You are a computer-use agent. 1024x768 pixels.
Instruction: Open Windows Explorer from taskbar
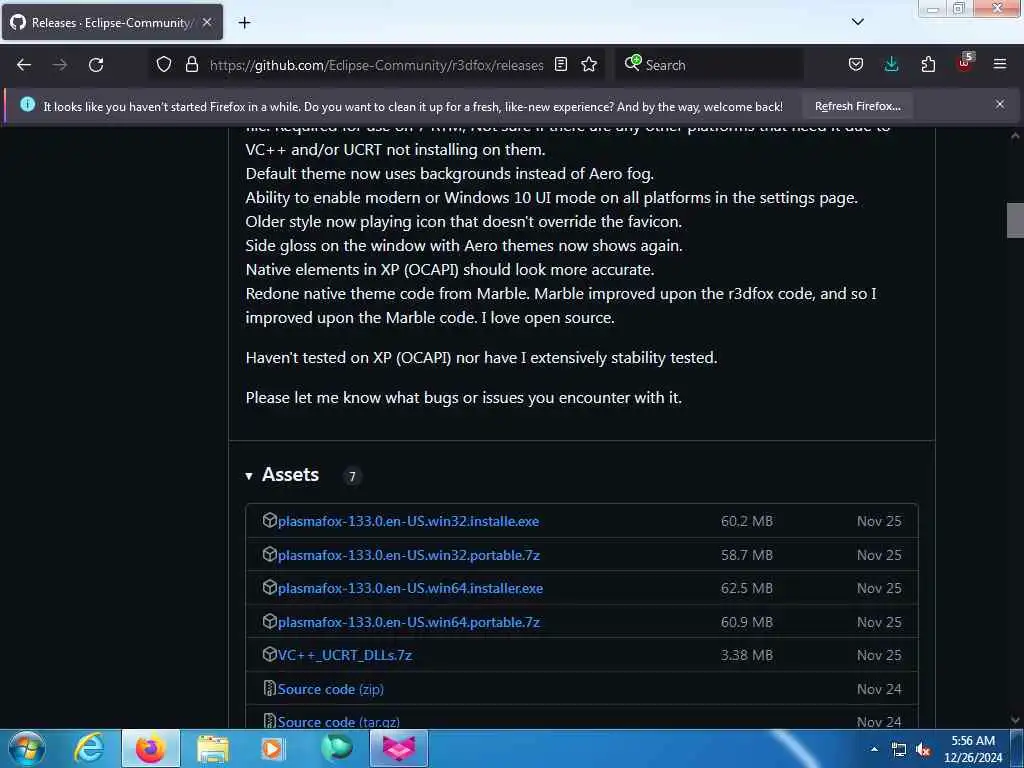coord(213,749)
